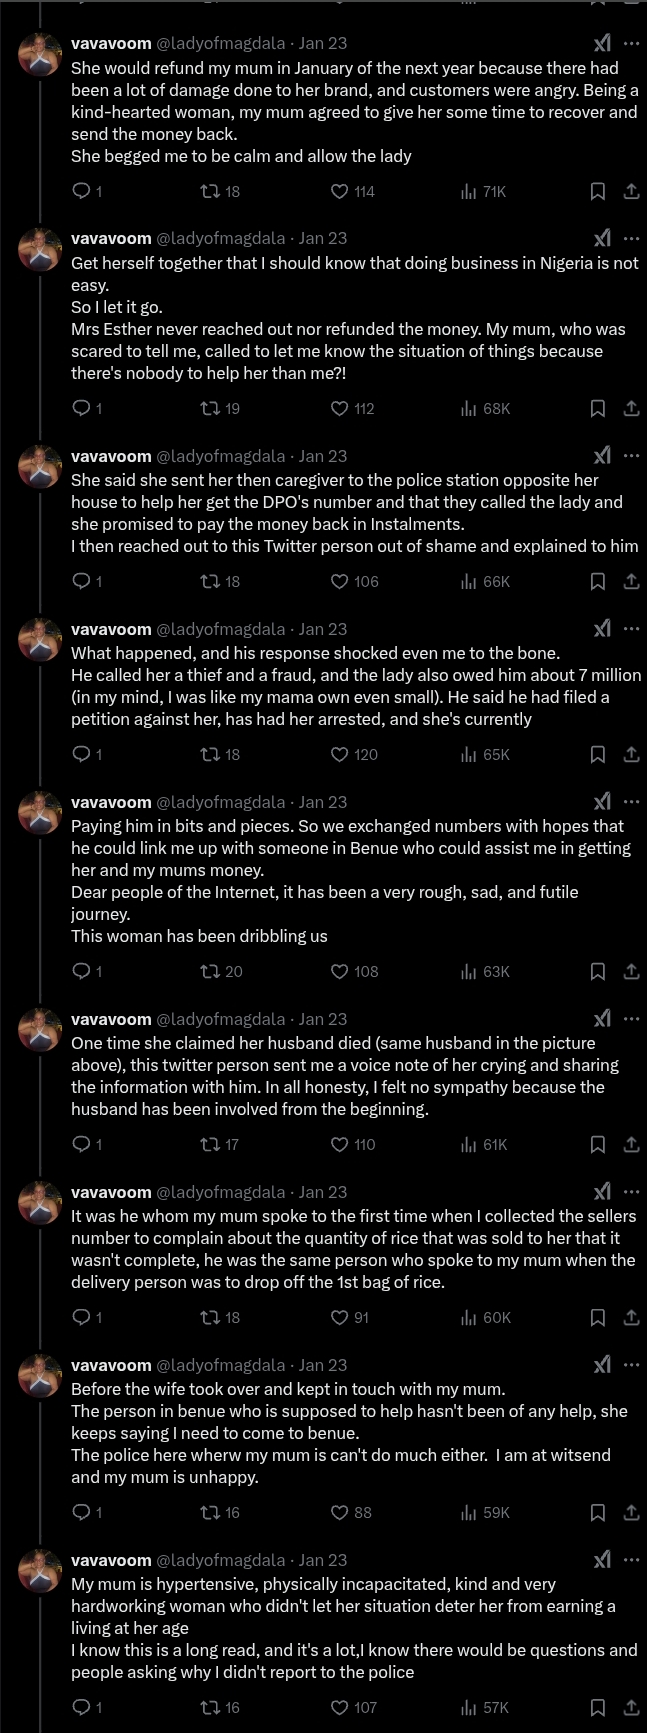The height and width of the screenshot is (1733, 647).
Task: Like the tweet about the DPO's number
Action: pos(340,581)
